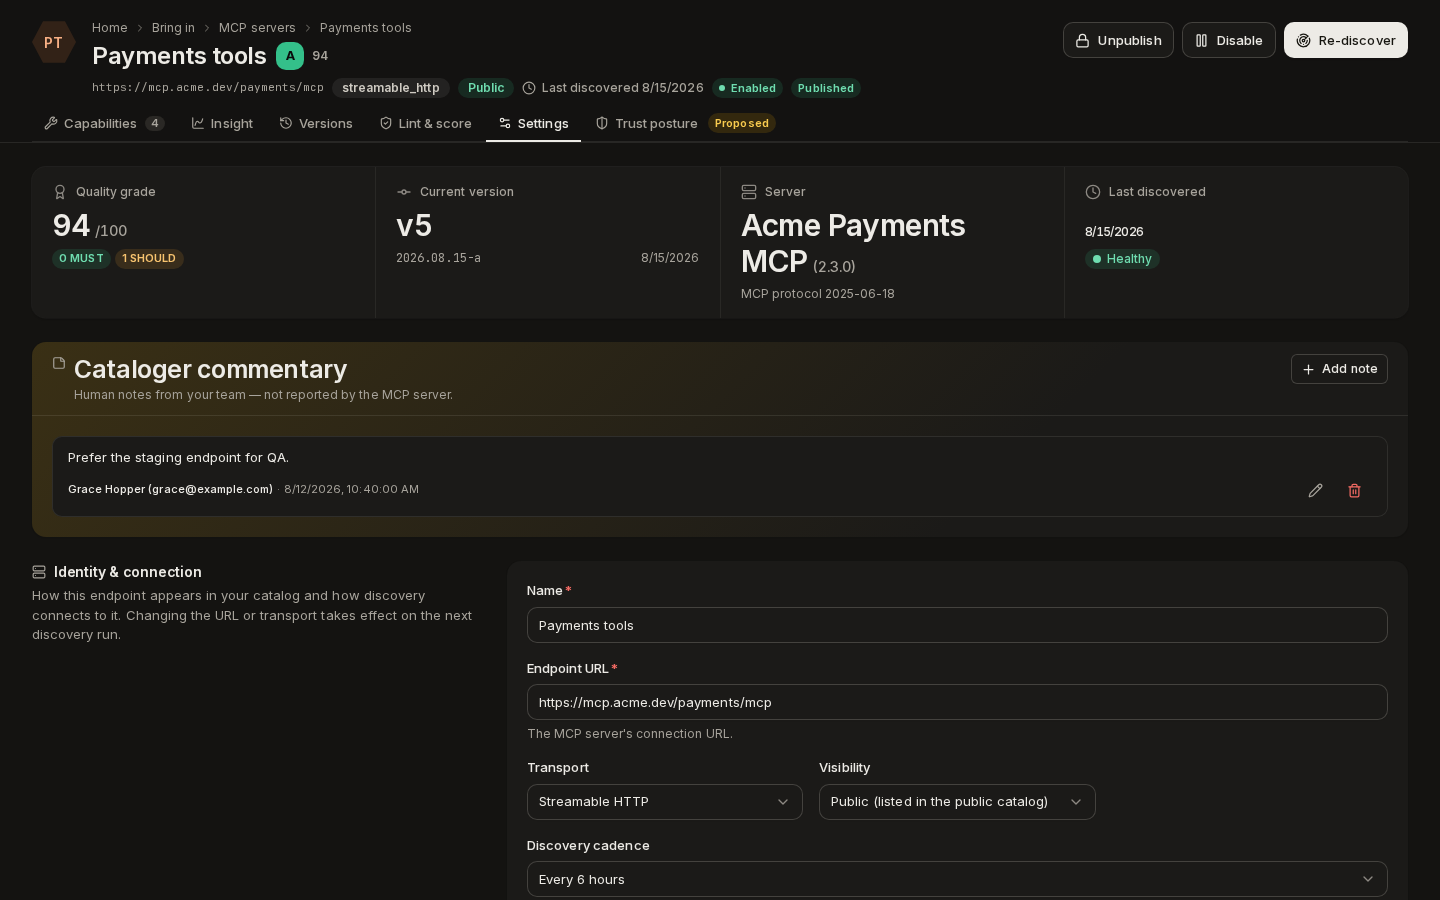Go to the Versions tab
The height and width of the screenshot is (900, 1440).
316,124
